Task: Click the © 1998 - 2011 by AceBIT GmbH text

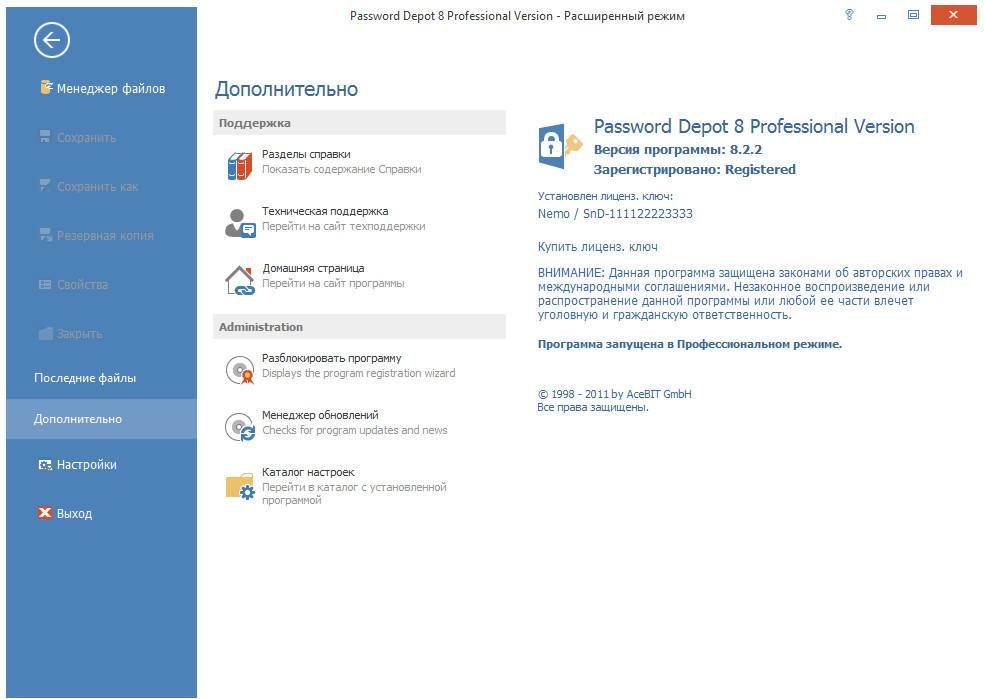Action: [x=614, y=394]
